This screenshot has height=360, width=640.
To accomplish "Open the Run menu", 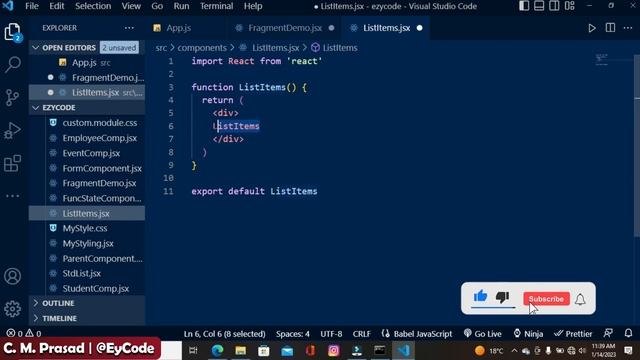I will point(181,6).
